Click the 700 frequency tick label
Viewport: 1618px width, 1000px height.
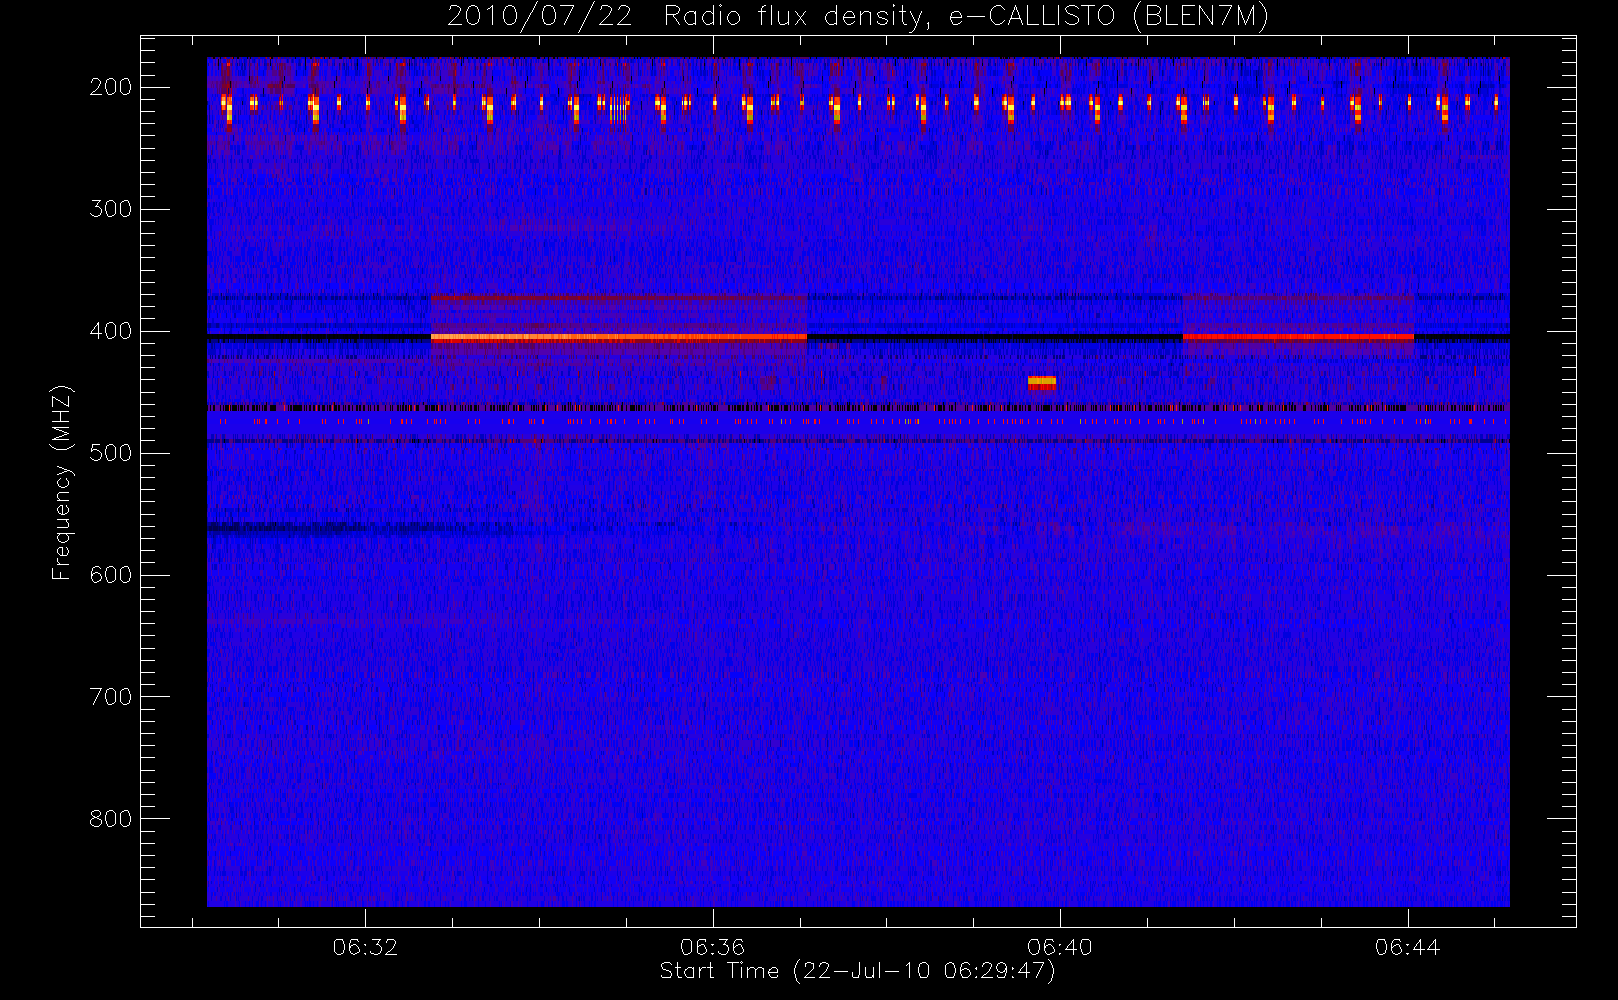pos(111,697)
